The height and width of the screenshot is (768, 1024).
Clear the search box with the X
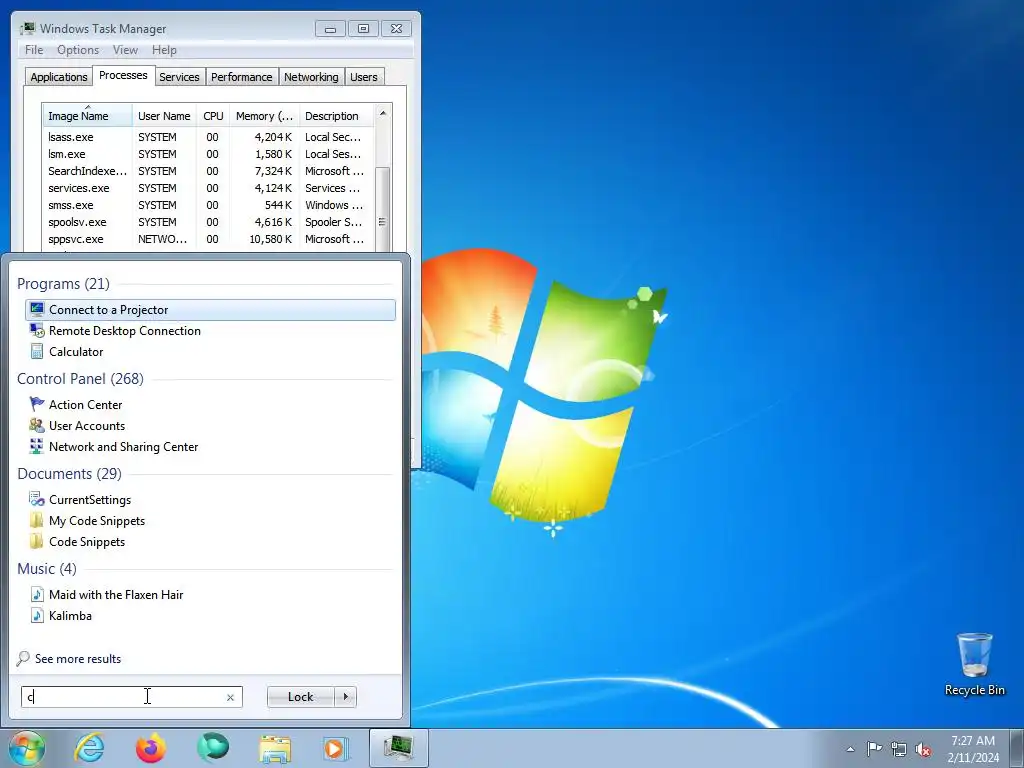tap(230, 697)
